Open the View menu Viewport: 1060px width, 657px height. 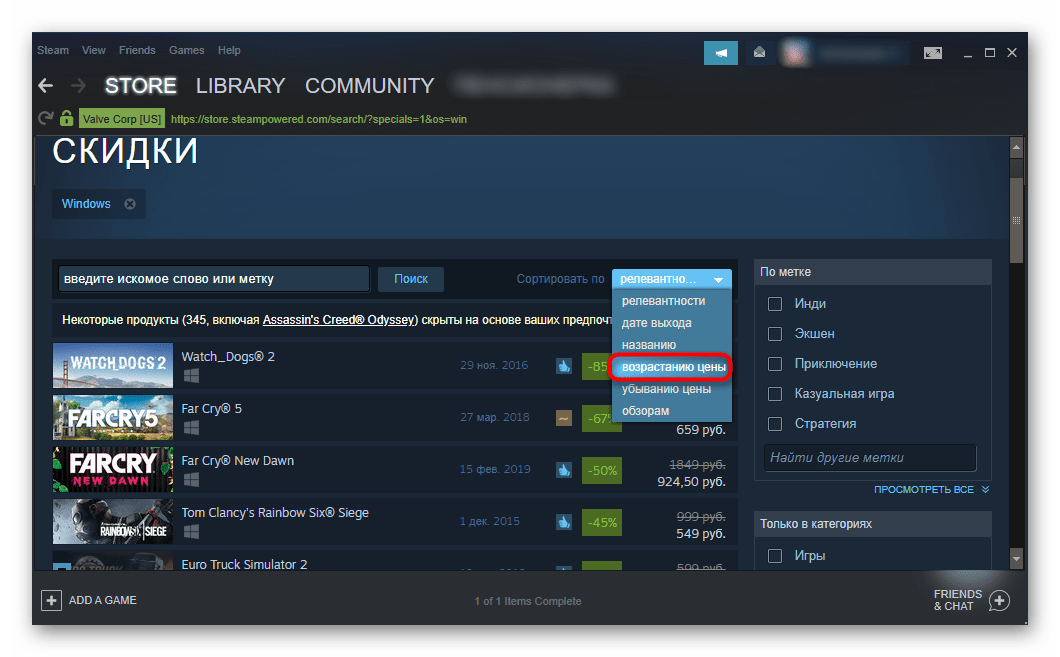[x=93, y=50]
